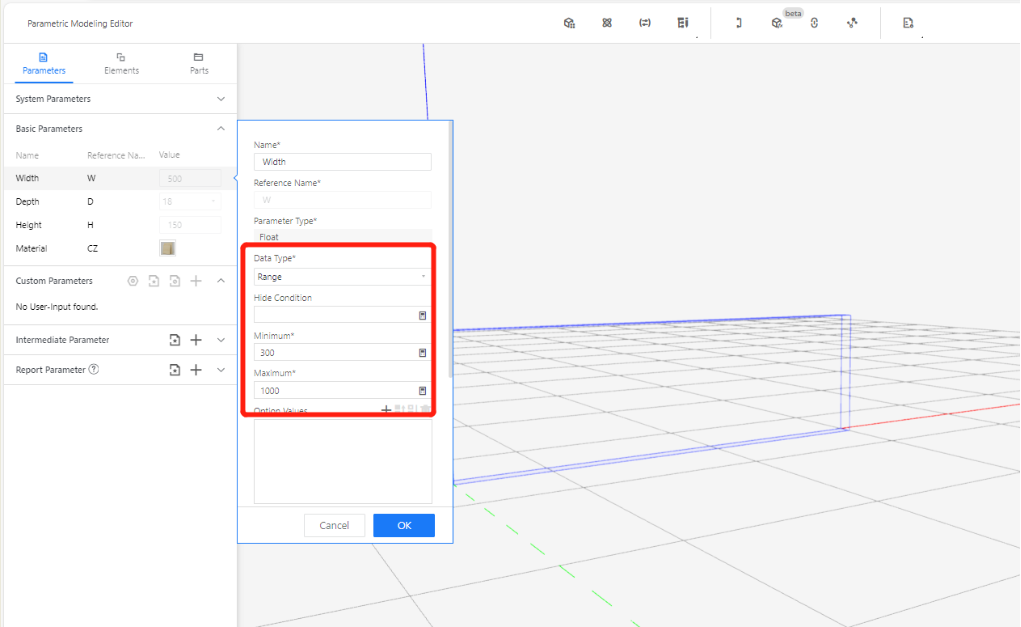Click the beta-labeled cube icon in toolbar
Screen dimensions: 1021x627
click(x=777, y=23)
